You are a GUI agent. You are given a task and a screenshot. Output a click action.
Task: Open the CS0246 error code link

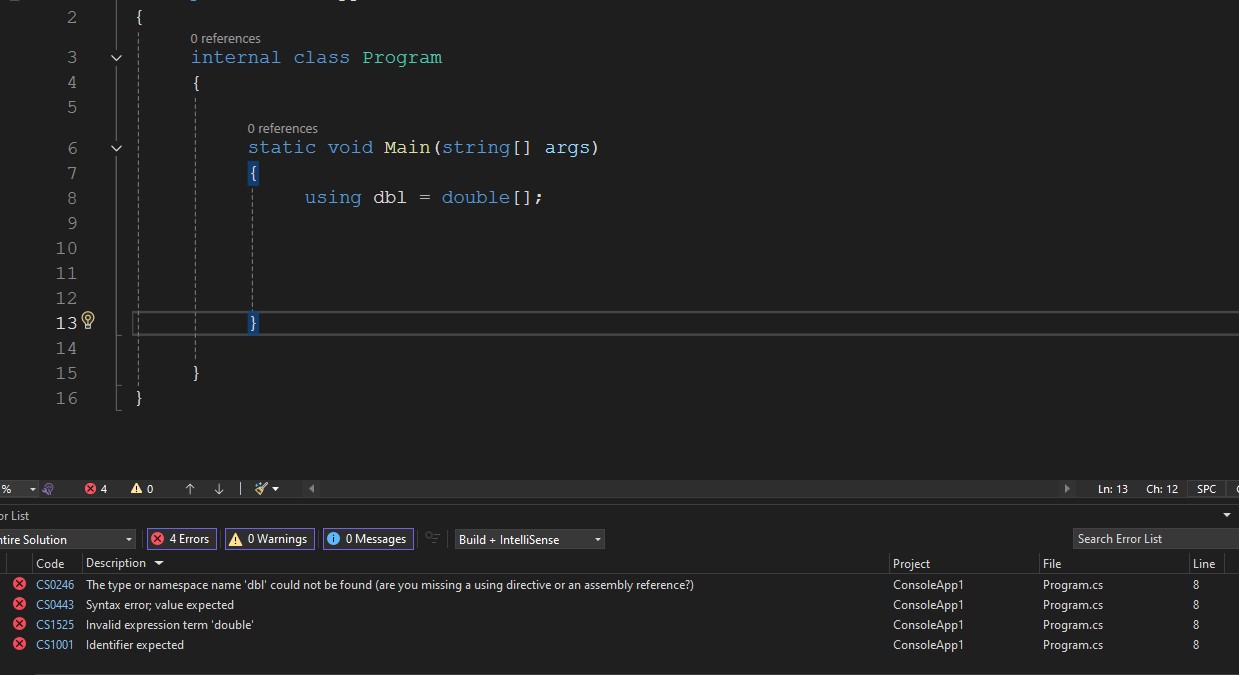55,584
